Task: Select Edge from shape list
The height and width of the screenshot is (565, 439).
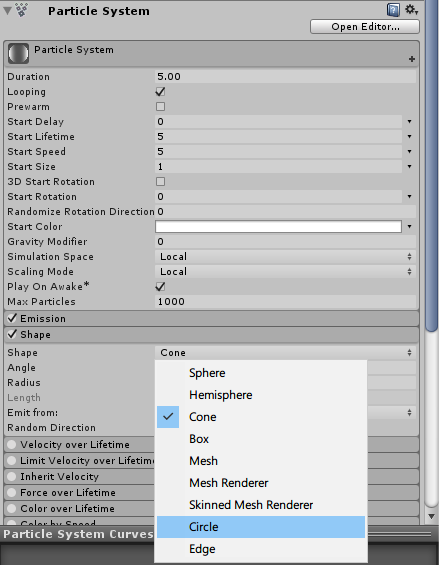Action: point(261,549)
